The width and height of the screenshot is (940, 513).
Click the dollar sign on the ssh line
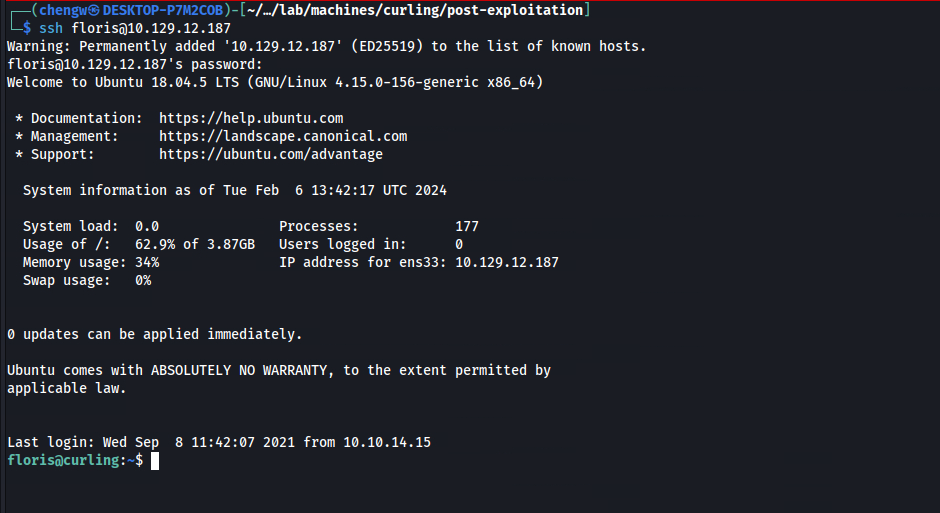click(27, 28)
